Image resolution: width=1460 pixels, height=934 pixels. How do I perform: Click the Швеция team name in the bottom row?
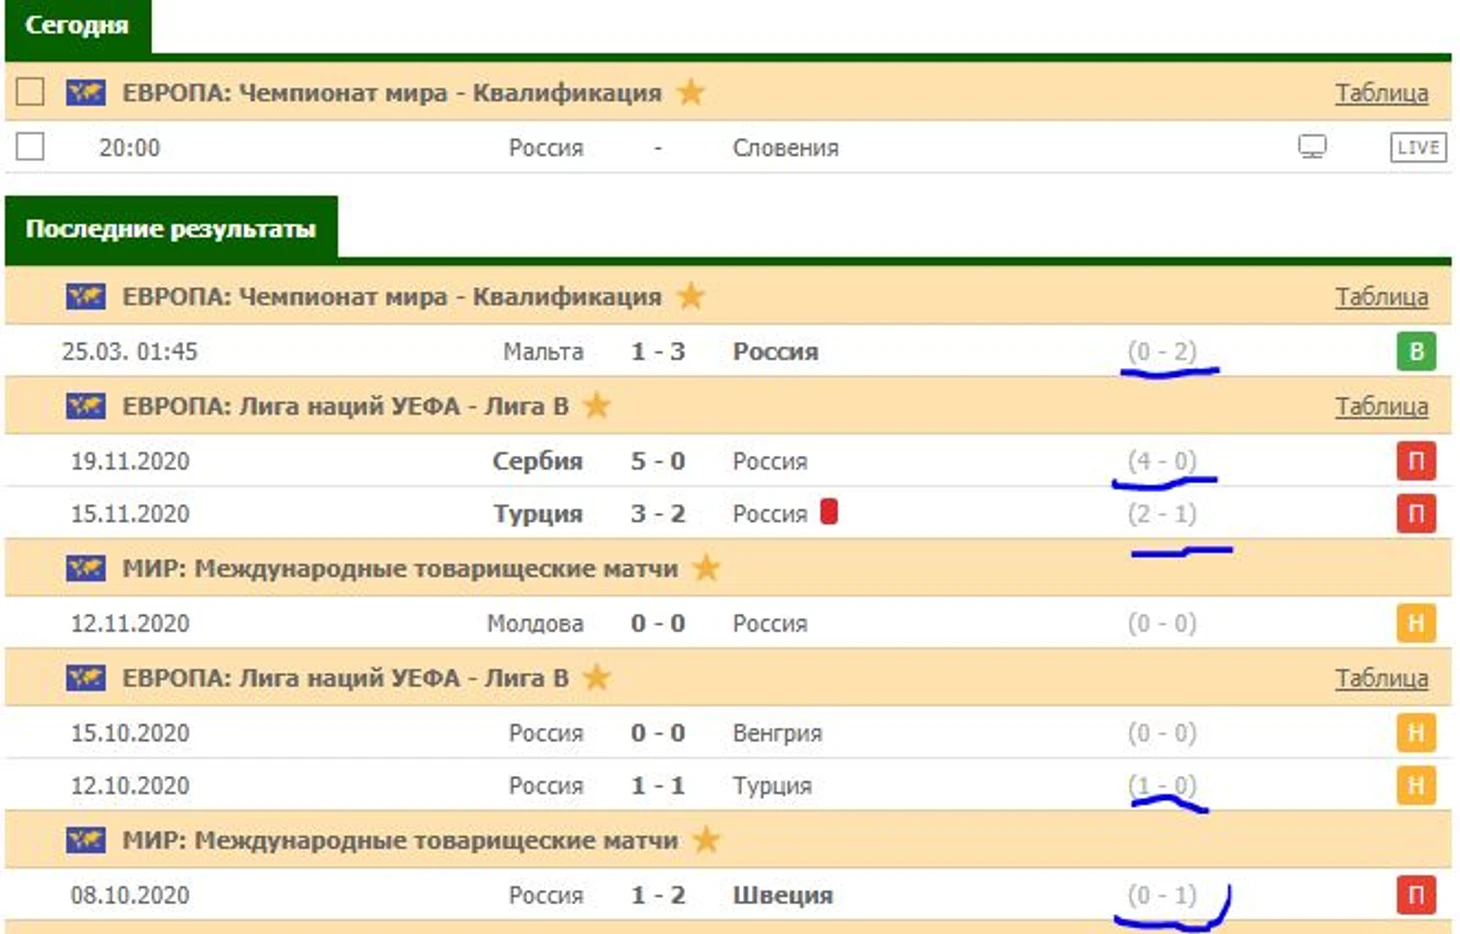point(782,895)
